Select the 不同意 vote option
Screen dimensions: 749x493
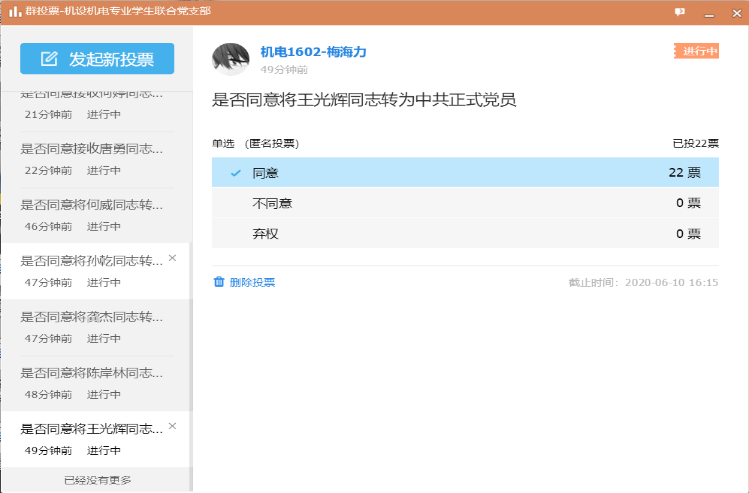pos(465,203)
